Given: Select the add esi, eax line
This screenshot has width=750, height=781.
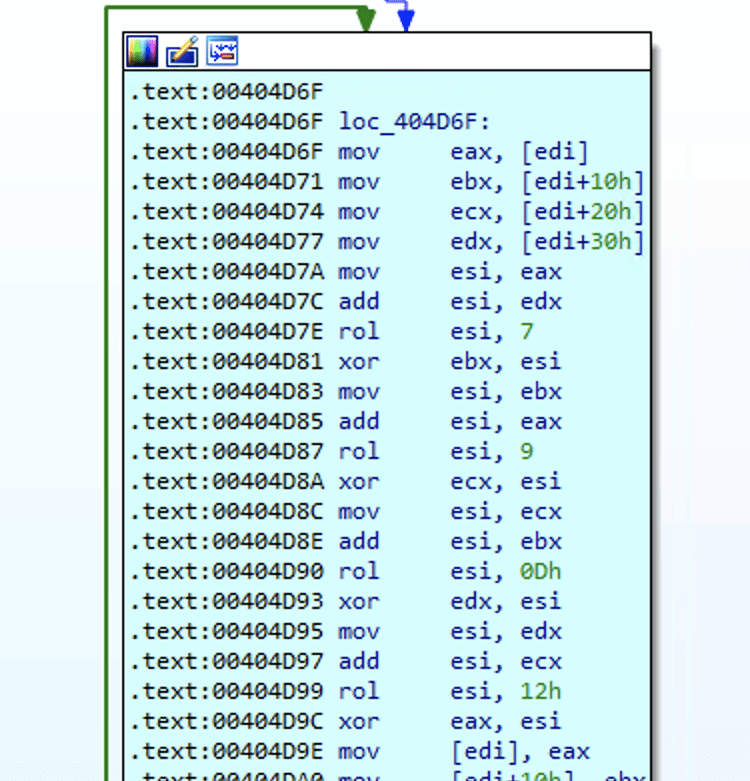Looking at the screenshot, I should [x=450, y=422].
